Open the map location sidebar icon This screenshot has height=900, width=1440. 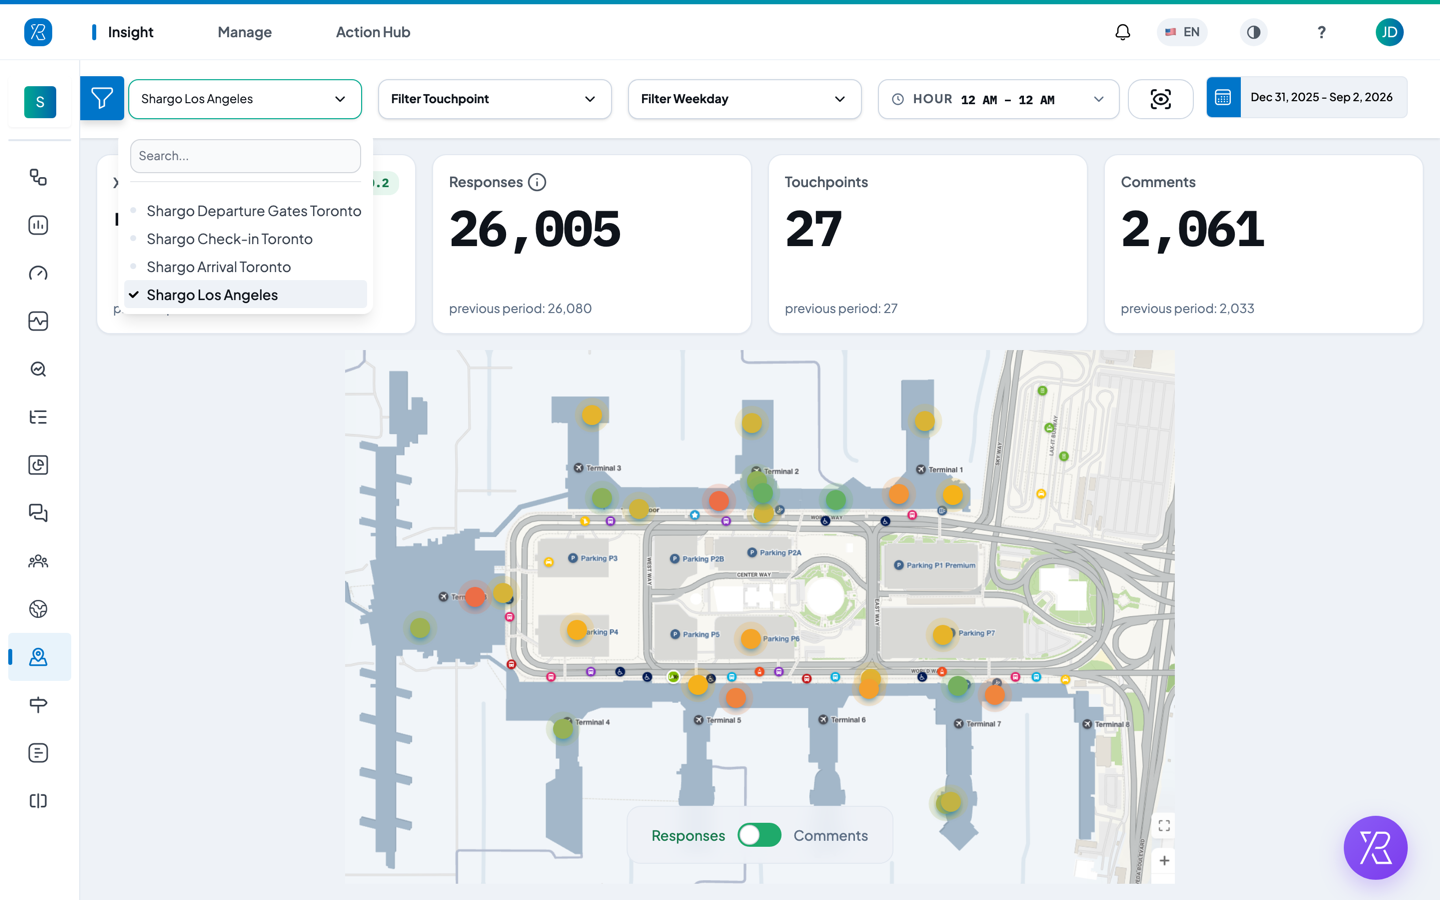tap(38, 657)
